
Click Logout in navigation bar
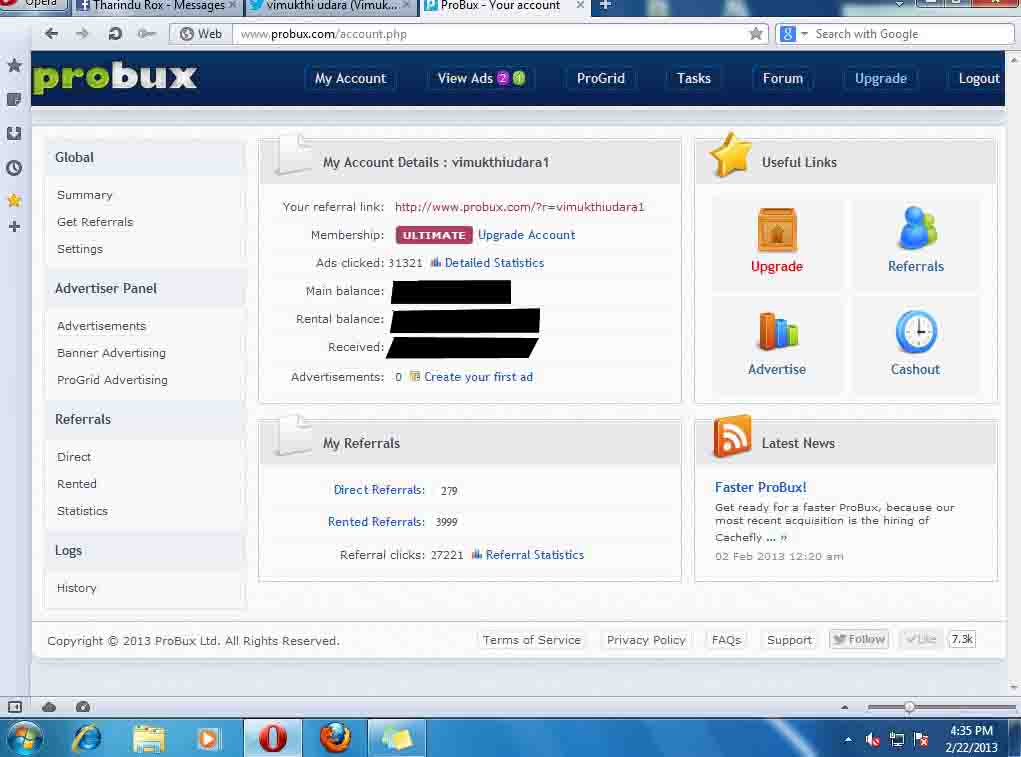(x=978, y=78)
